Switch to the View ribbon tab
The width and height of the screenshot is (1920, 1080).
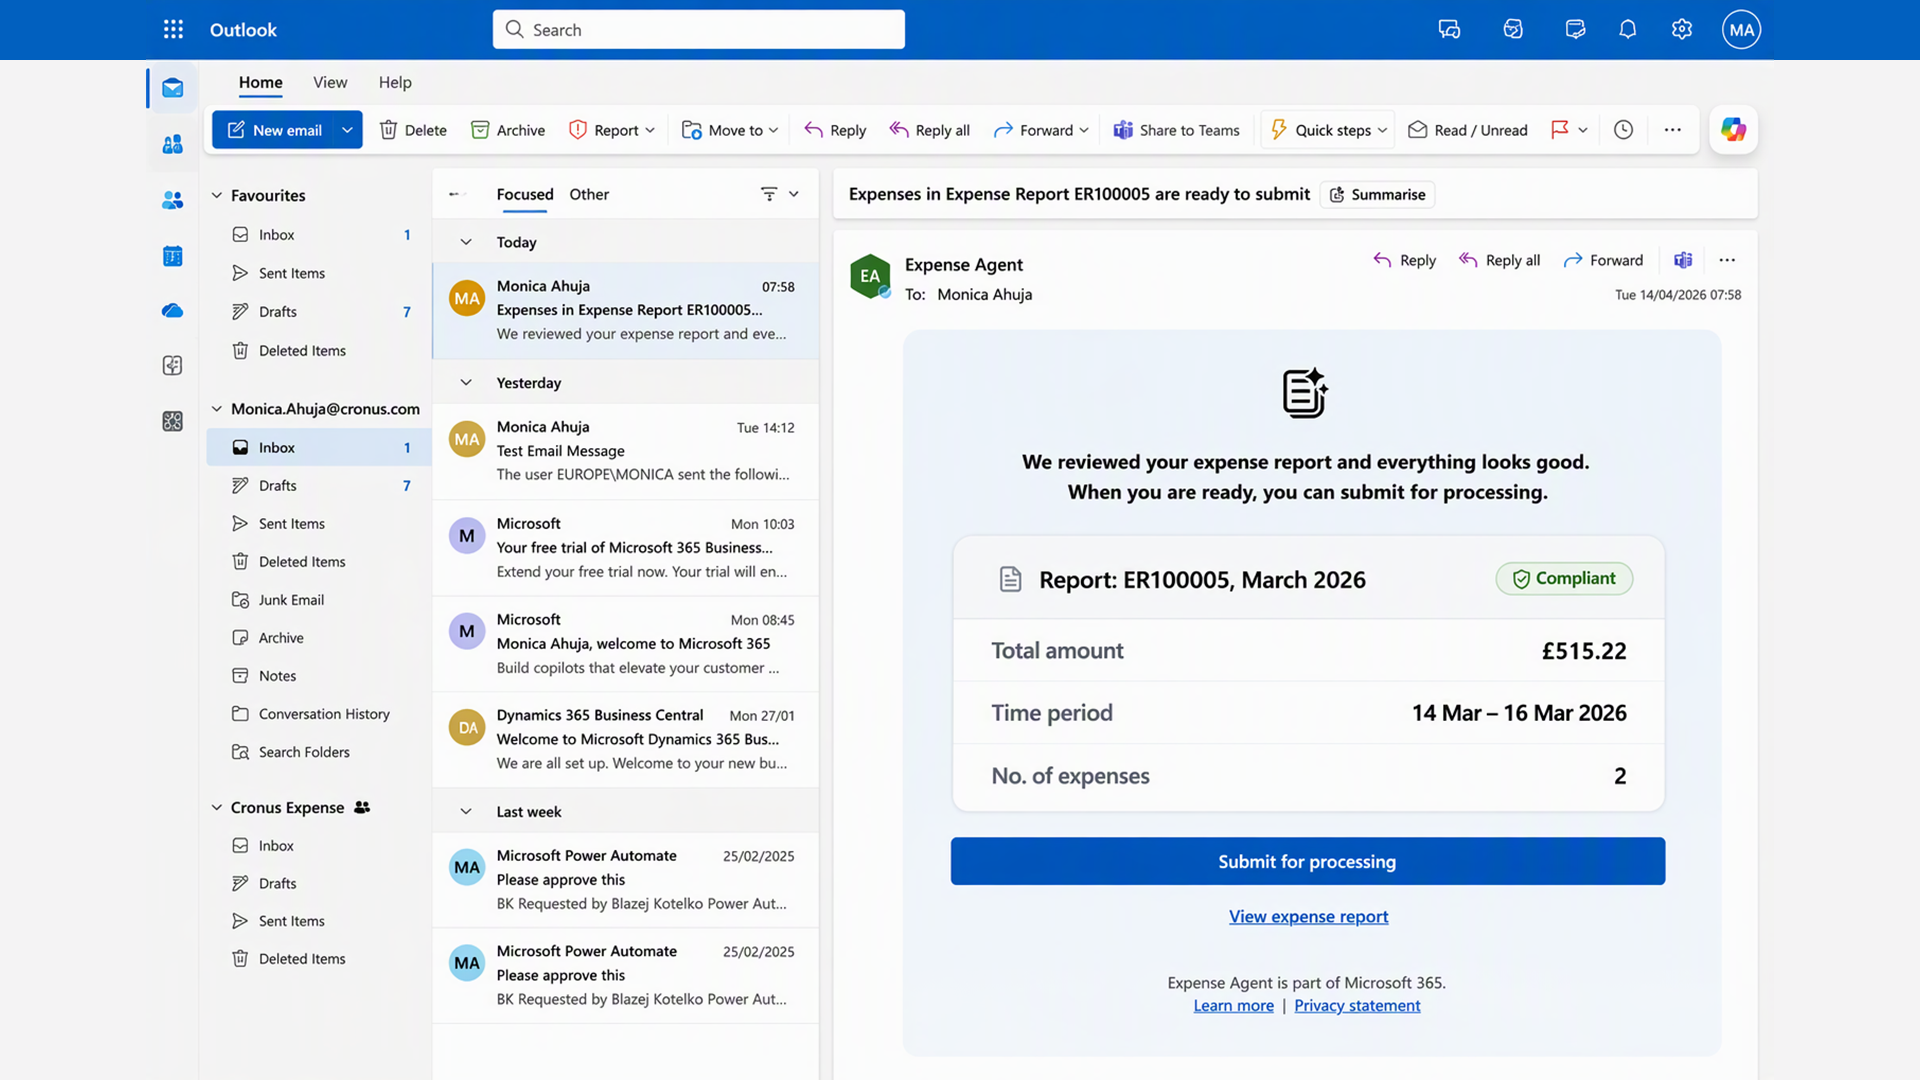tap(330, 82)
